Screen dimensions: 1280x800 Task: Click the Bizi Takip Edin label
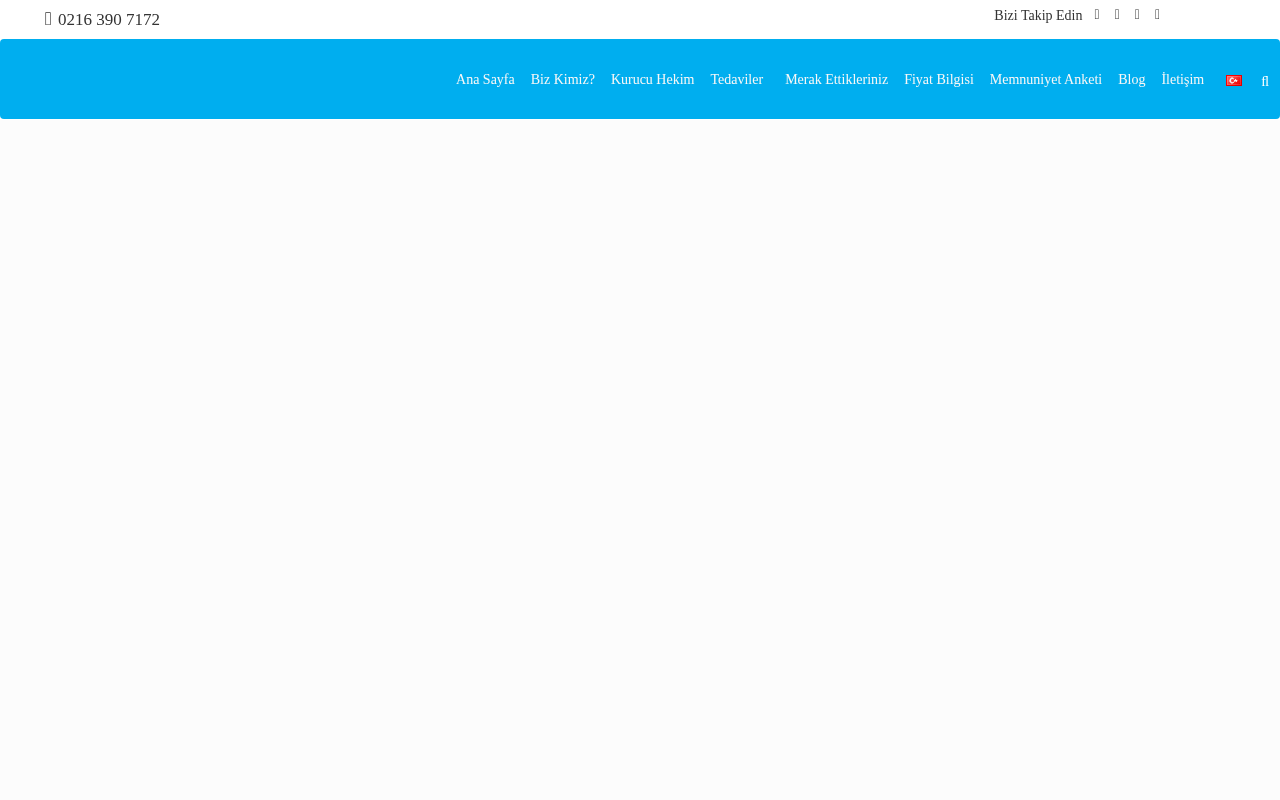tap(1038, 16)
